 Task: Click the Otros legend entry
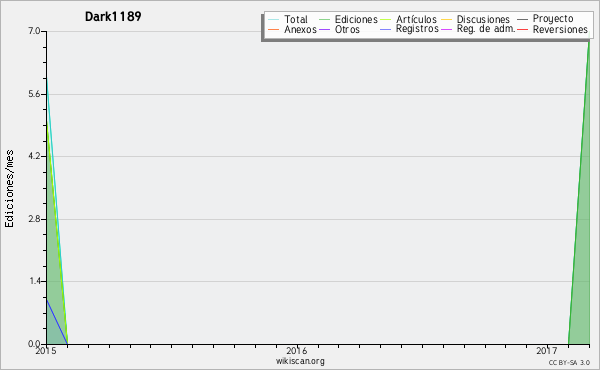point(339,29)
